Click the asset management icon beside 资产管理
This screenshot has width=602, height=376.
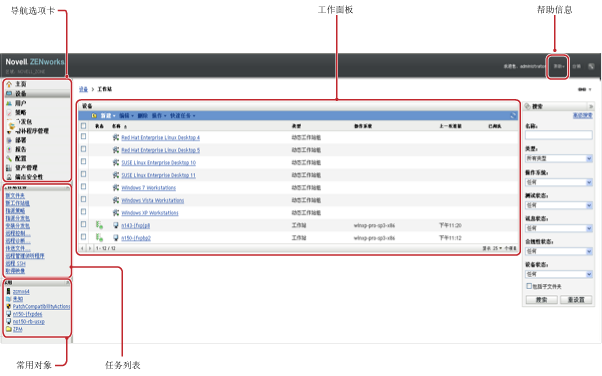(x=9, y=168)
